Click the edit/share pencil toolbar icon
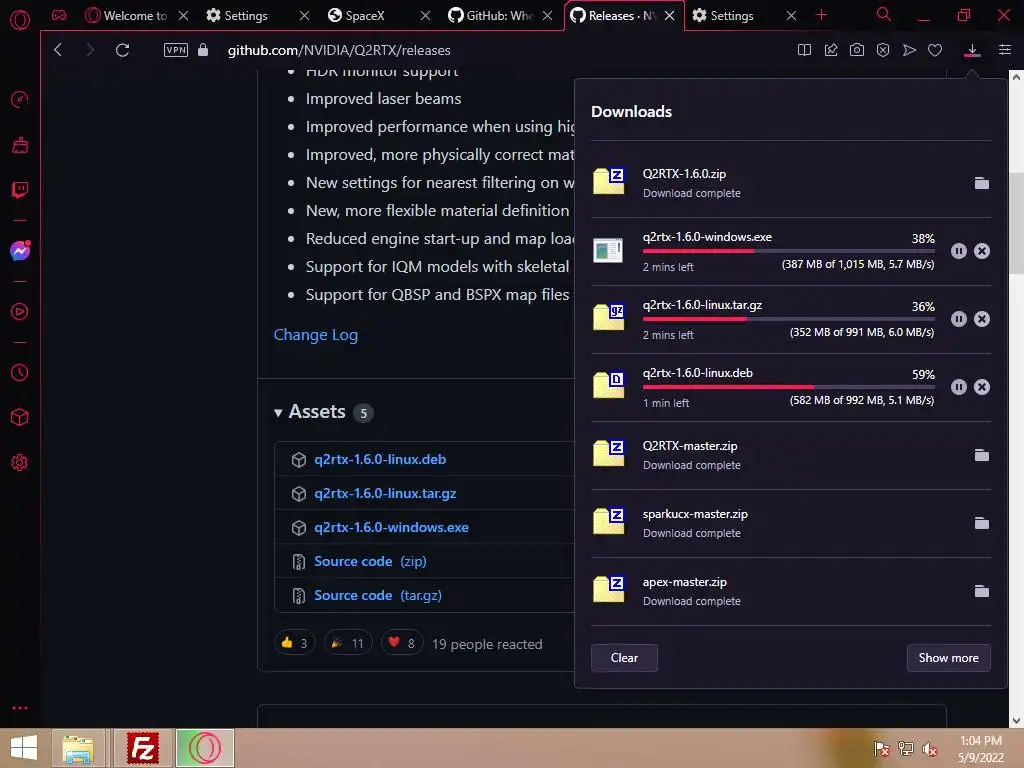This screenshot has height=768, width=1024. tap(831, 50)
